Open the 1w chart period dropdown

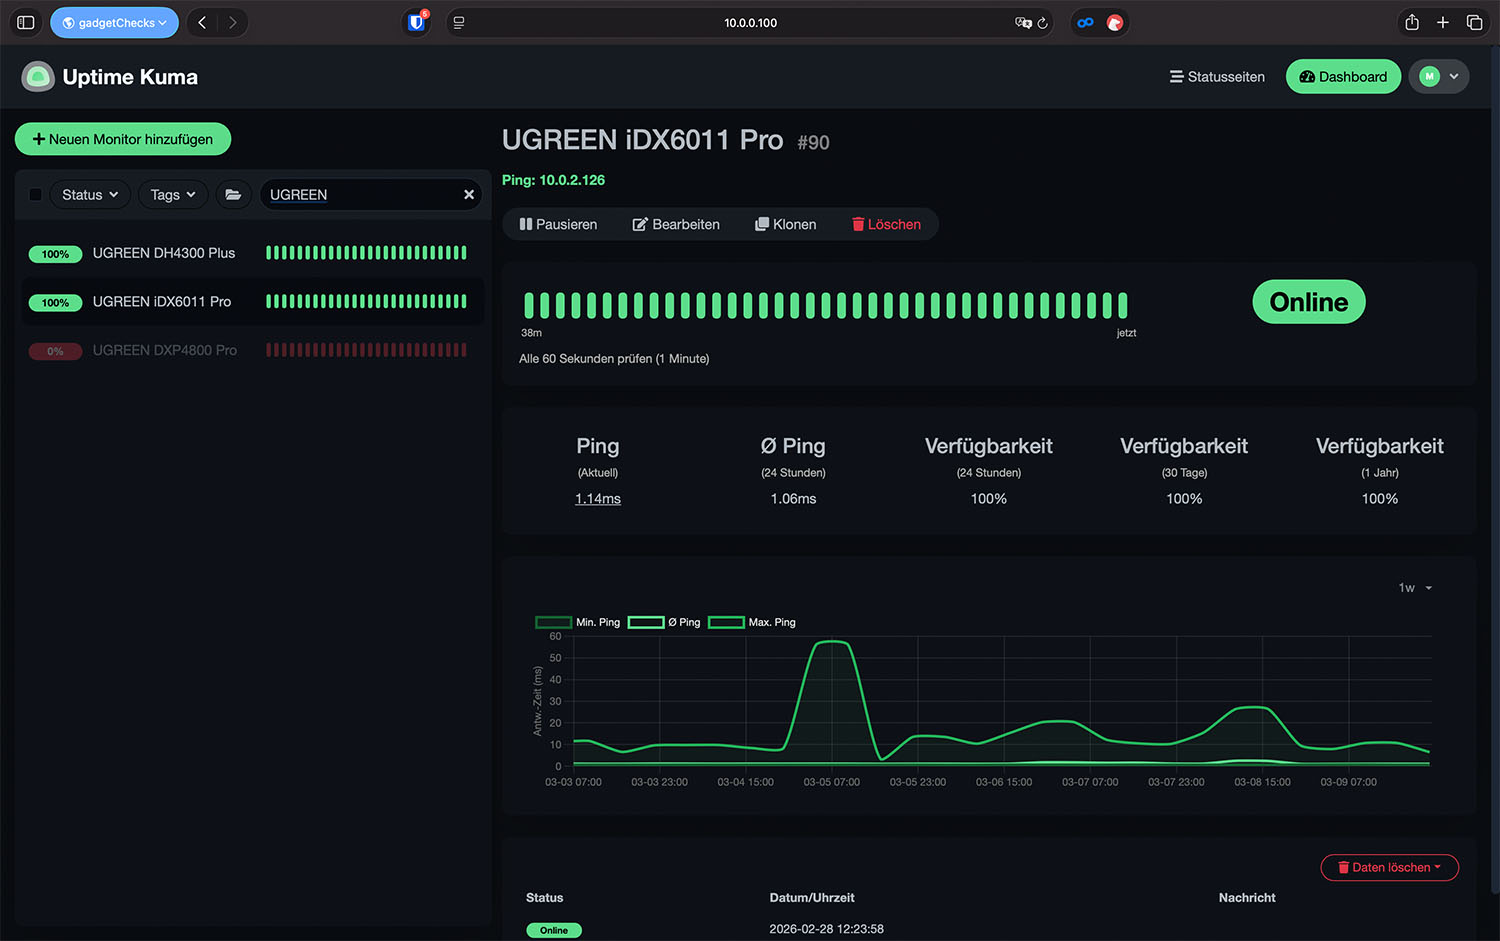[1415, 588]
